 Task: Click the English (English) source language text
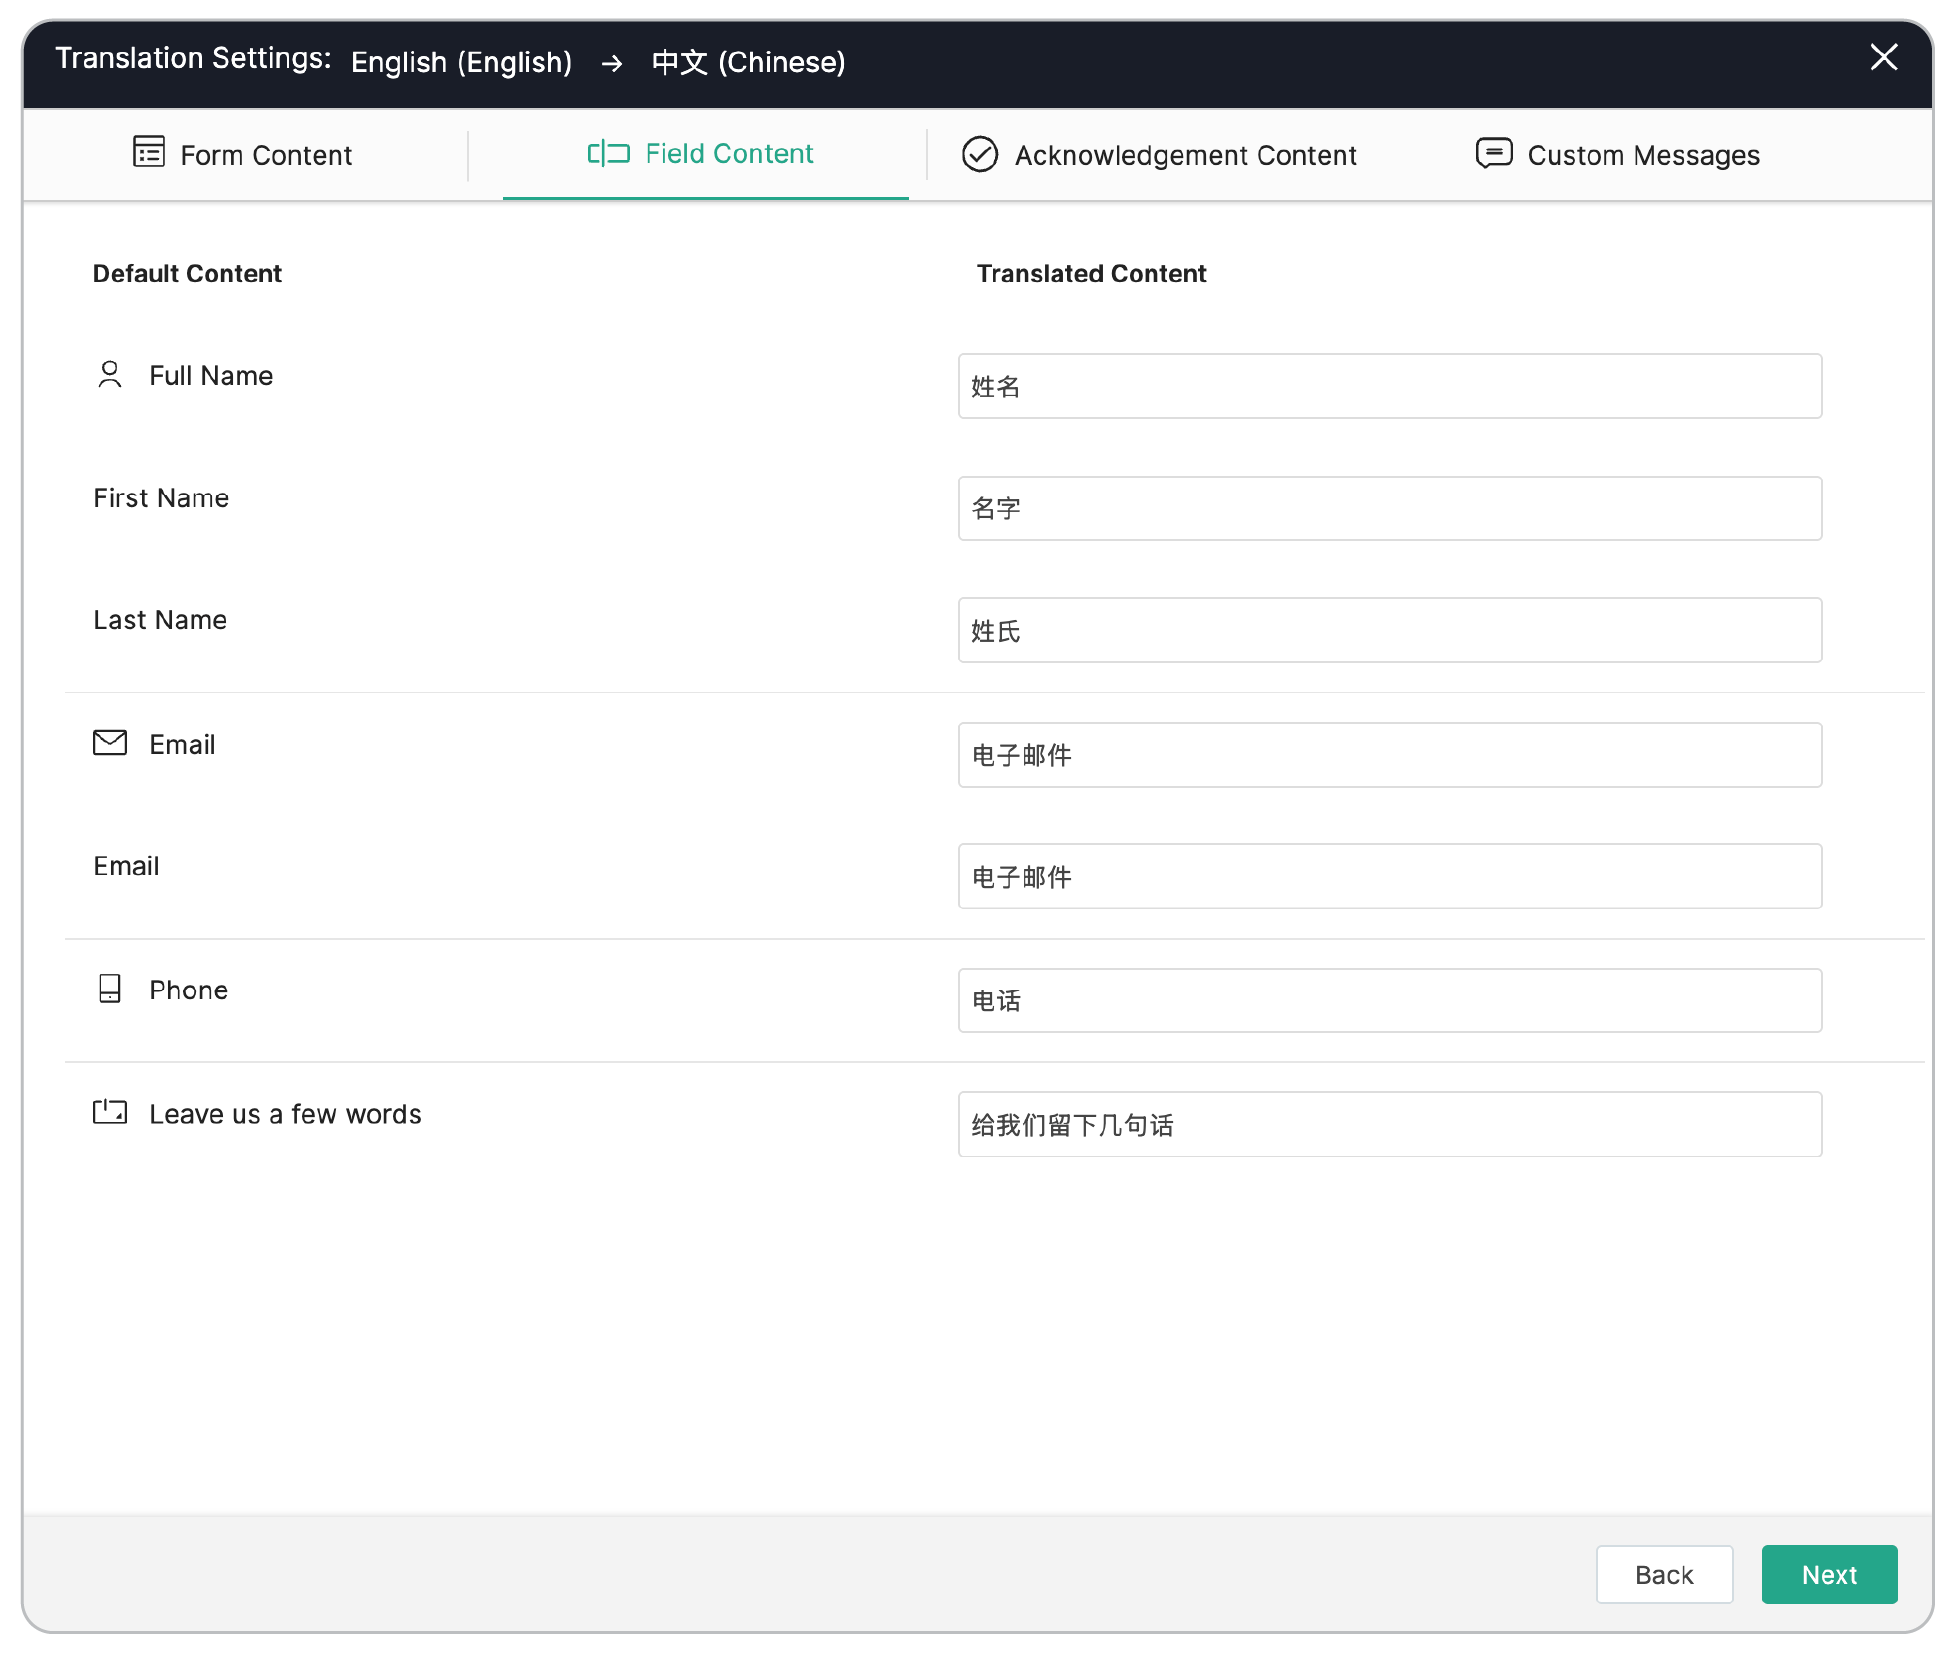click(461, 62)
